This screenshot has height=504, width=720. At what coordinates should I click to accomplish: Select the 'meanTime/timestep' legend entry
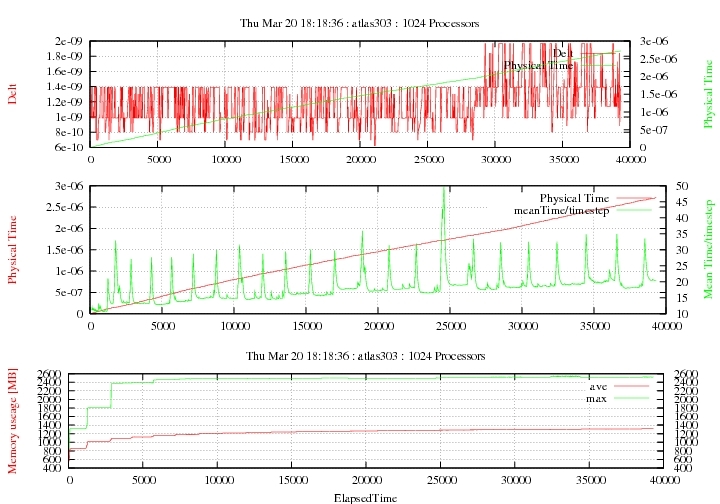click(562, 211)
